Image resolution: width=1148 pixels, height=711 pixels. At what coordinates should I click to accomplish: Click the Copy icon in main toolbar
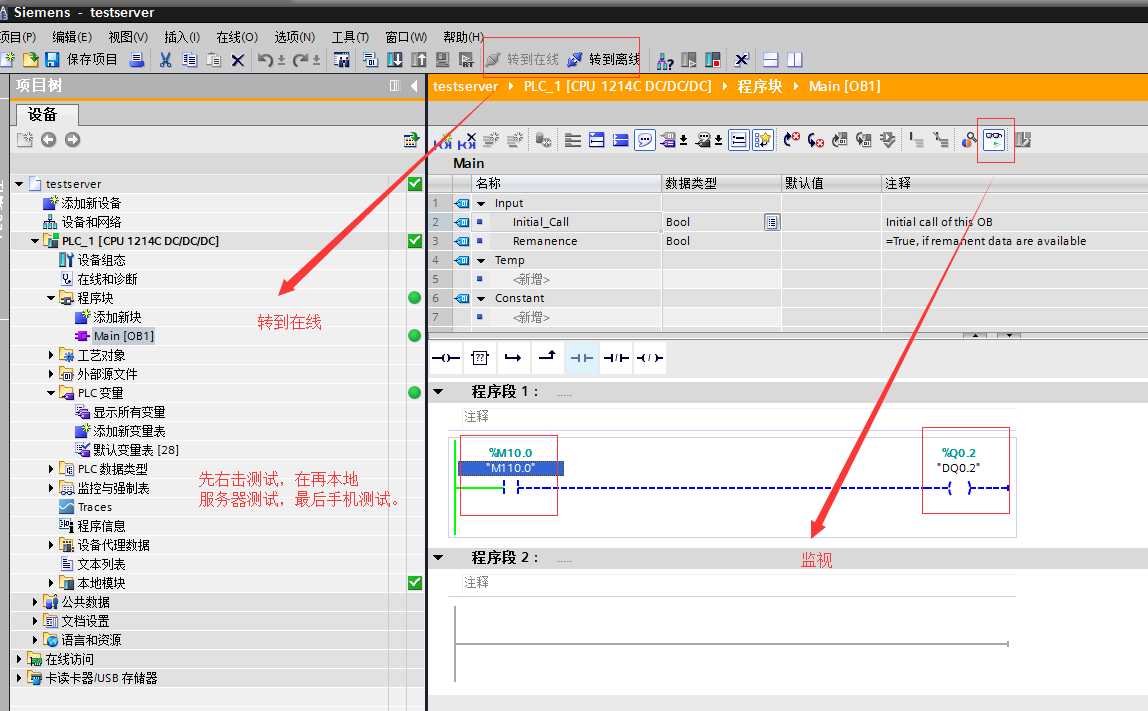click(190, 59)
